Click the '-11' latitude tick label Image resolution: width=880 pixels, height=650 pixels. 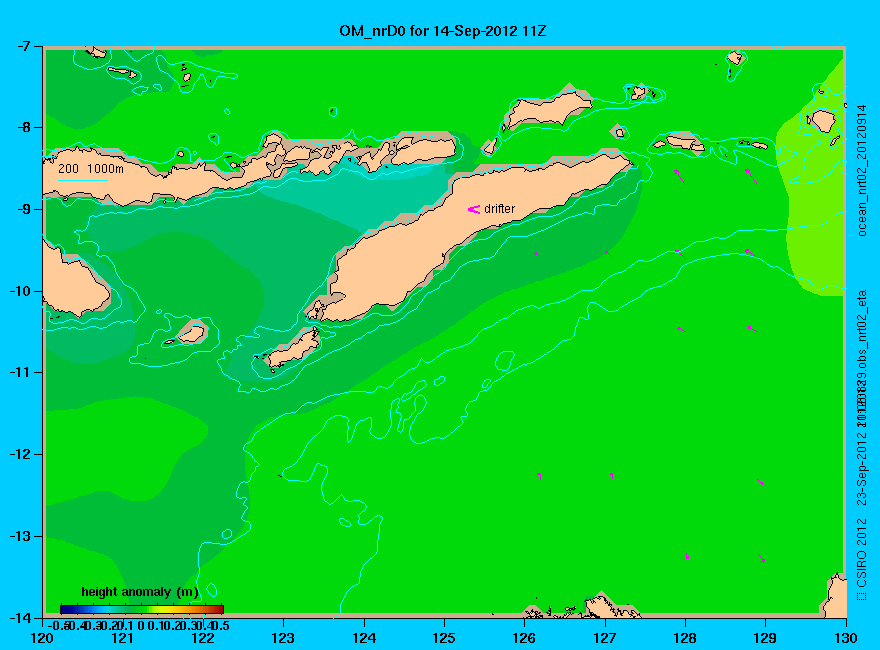pos(20,373)
